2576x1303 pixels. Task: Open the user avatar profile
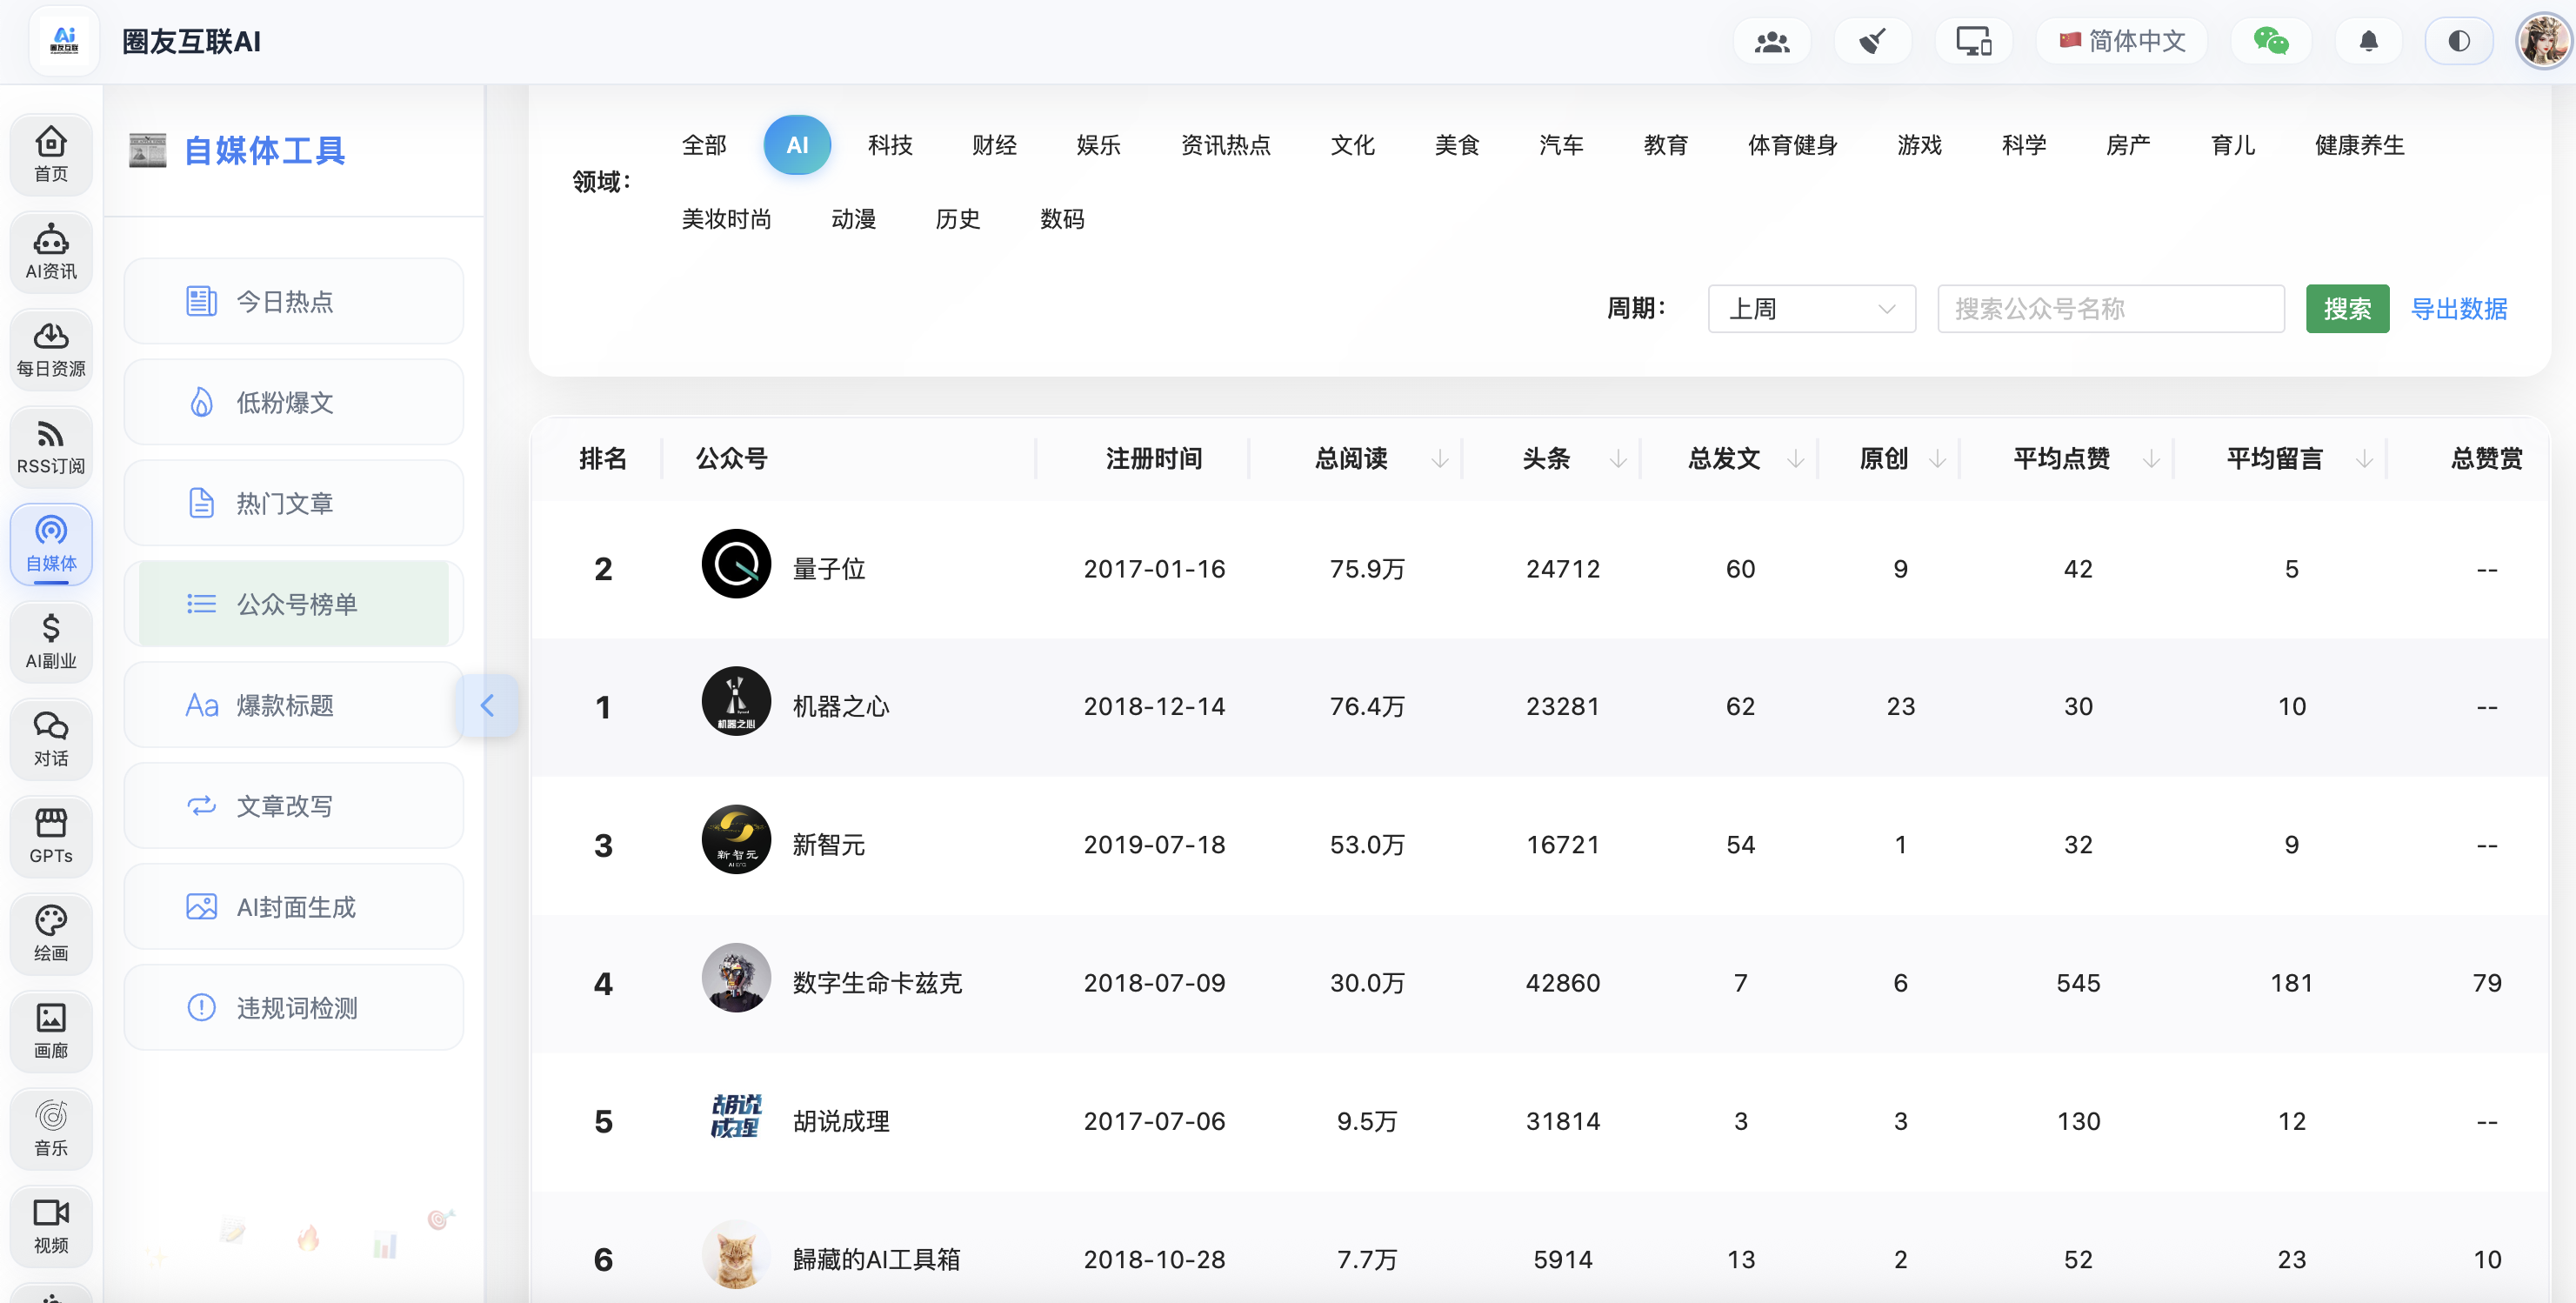click(2543, 41)
